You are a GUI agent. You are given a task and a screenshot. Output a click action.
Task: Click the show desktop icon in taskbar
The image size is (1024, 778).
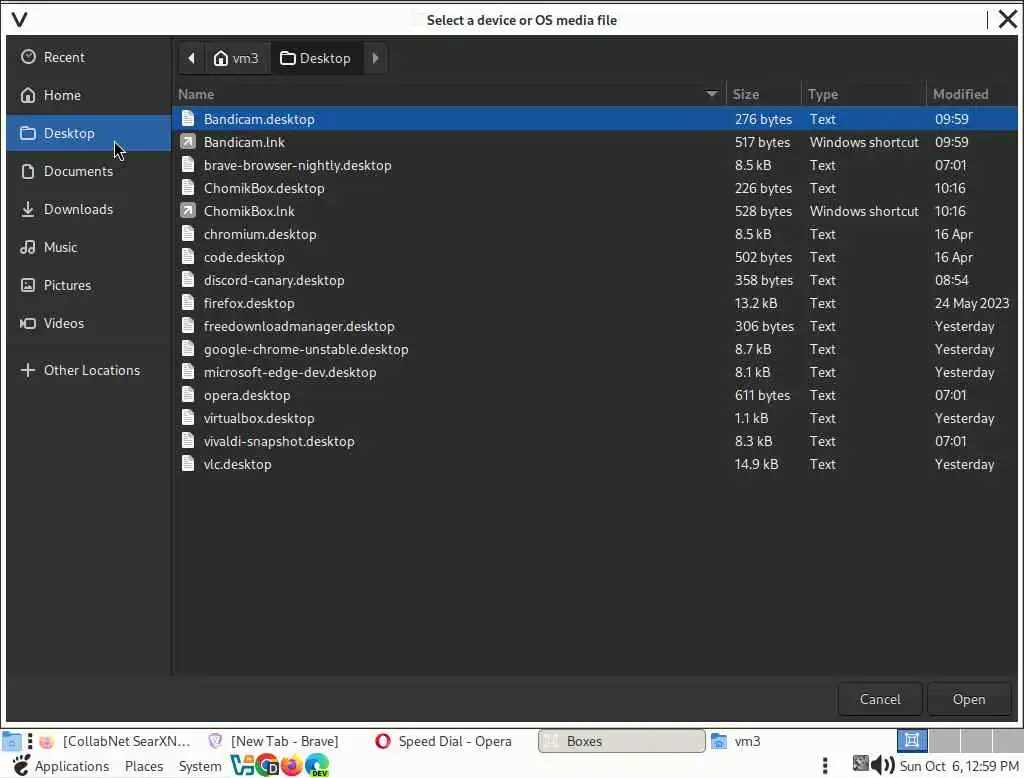click(x=11, y=741)
